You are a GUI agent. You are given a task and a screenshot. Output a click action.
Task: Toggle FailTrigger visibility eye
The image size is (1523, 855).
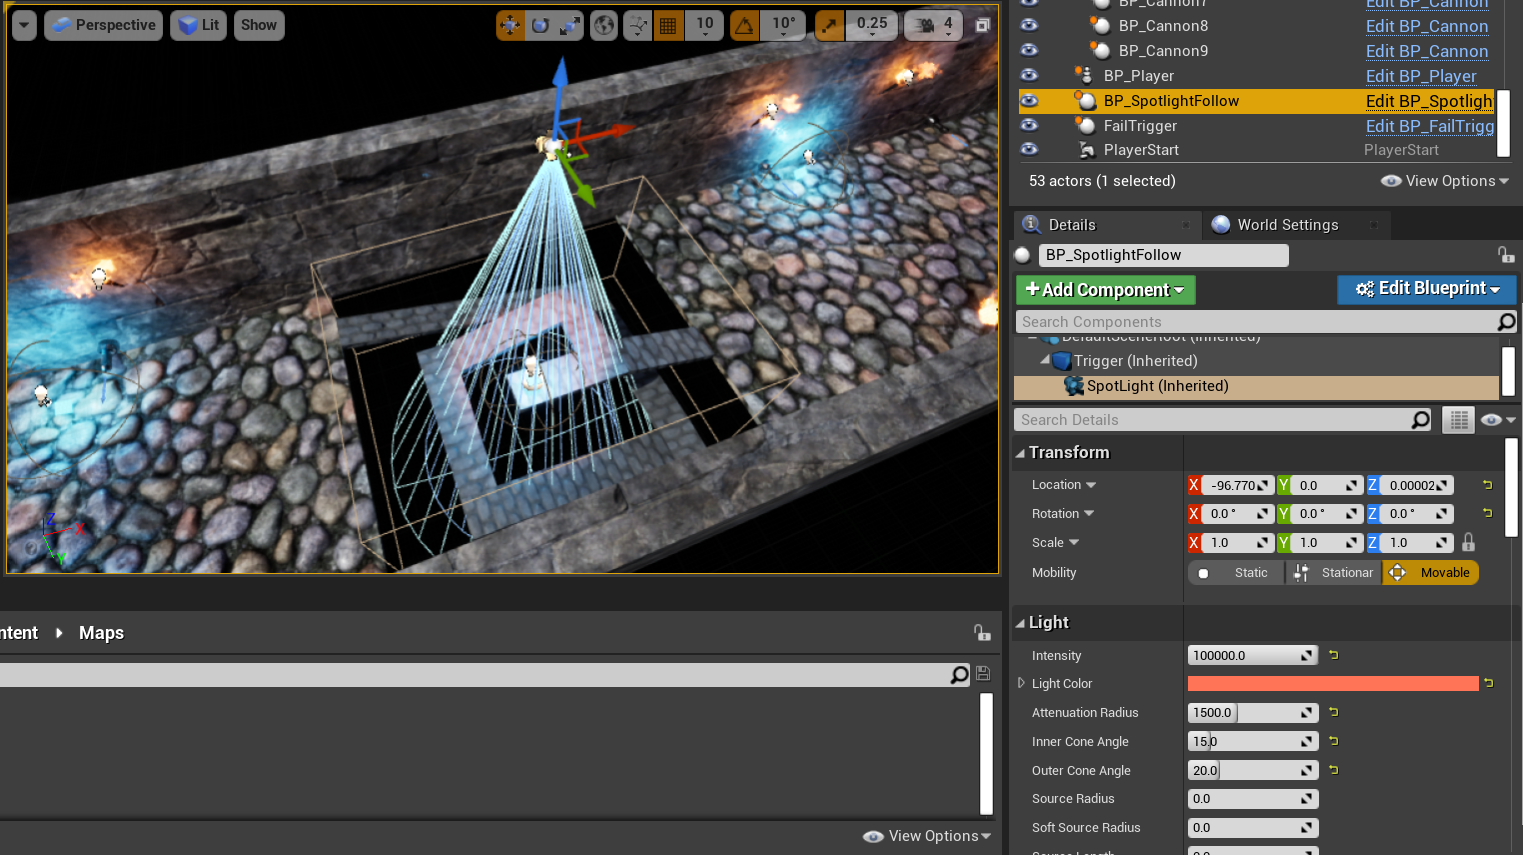(x=1029, y=125)
